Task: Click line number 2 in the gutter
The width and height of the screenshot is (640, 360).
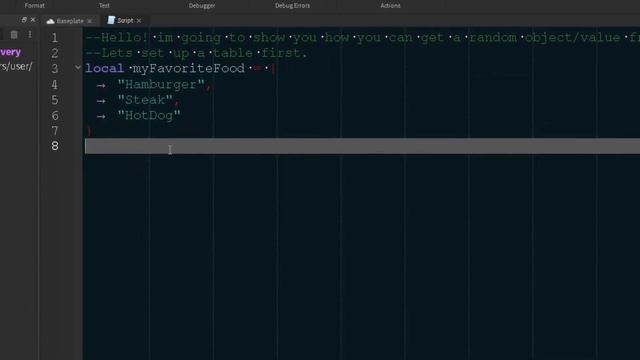Action: tap(55, 53)
